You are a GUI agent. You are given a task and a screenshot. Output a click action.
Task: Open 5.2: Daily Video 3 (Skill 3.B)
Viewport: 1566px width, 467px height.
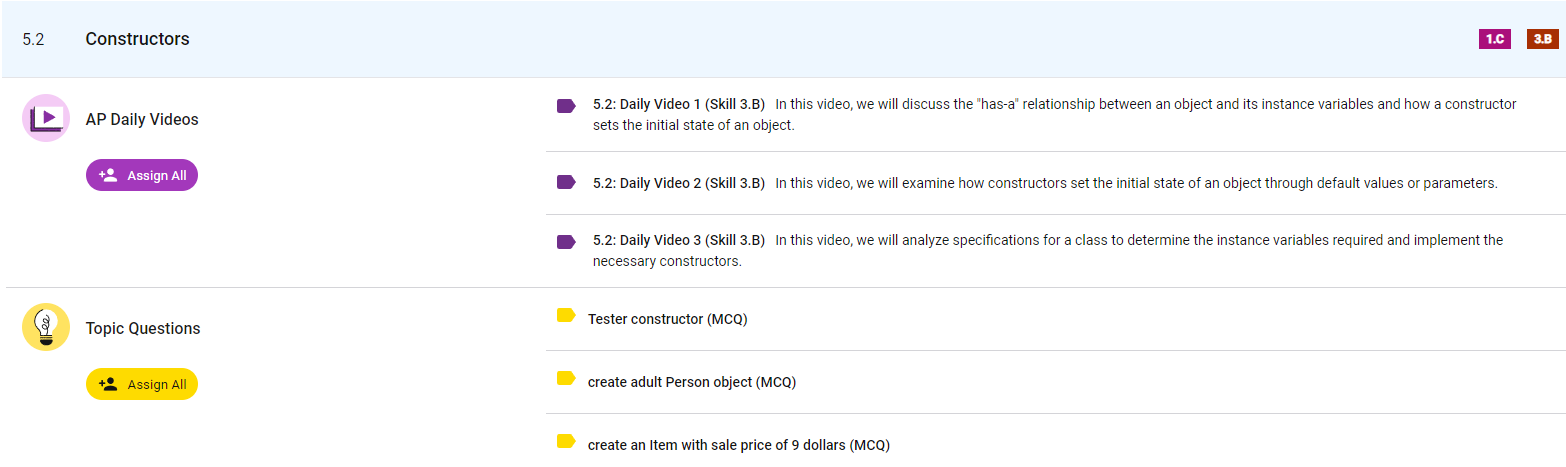point(679,240)
